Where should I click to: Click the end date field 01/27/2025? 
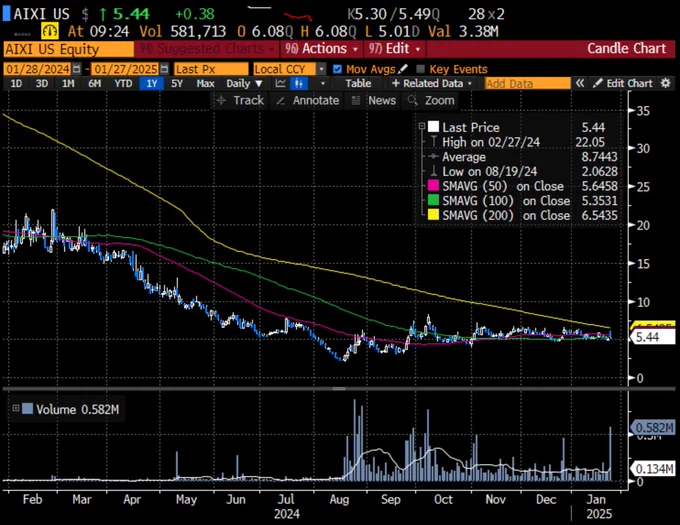(125, 69)
